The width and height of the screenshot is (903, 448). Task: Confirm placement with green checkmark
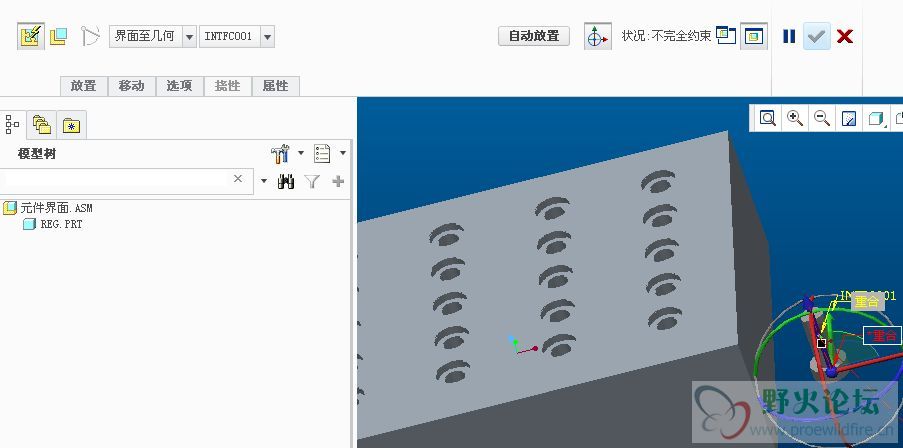coord(817,36)
